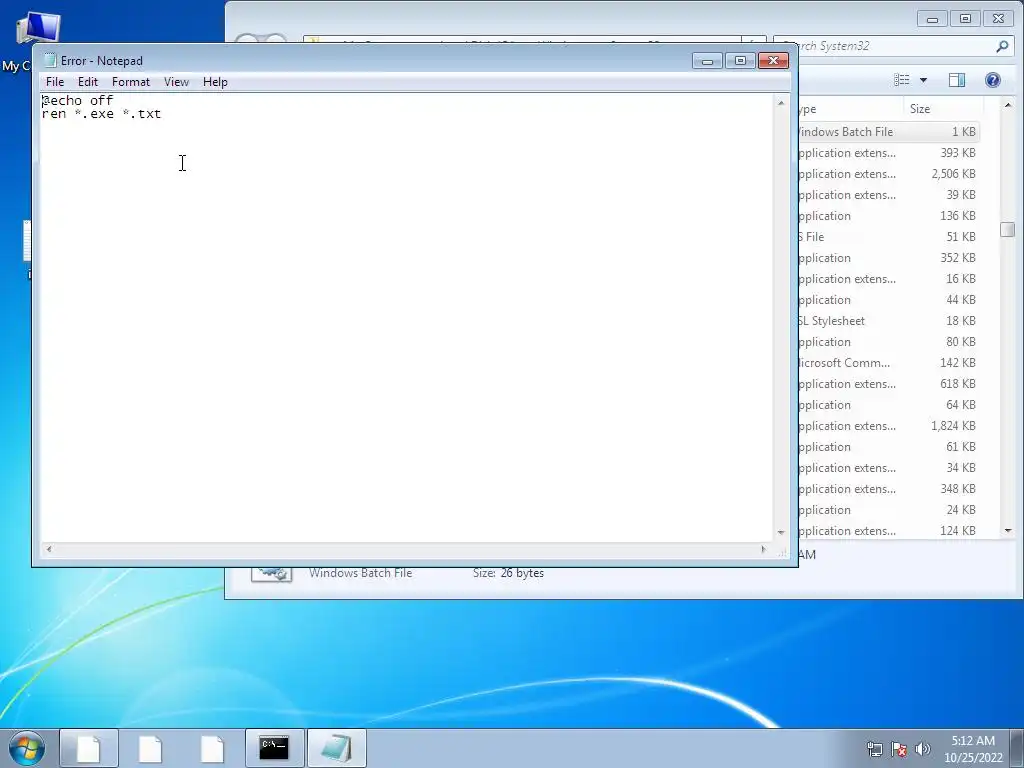Image resolution: width=1024 pixels, height=768 pixels.
Task: Click the Notepad title bar document icon
Action: (50, 61)
